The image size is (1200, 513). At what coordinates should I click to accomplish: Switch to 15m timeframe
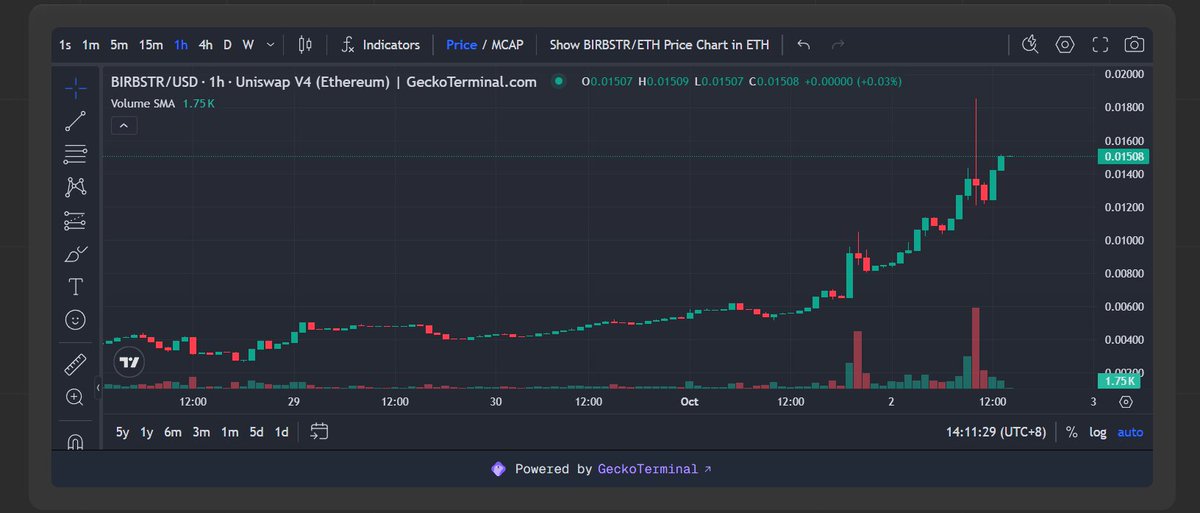[x=151, y=45]
